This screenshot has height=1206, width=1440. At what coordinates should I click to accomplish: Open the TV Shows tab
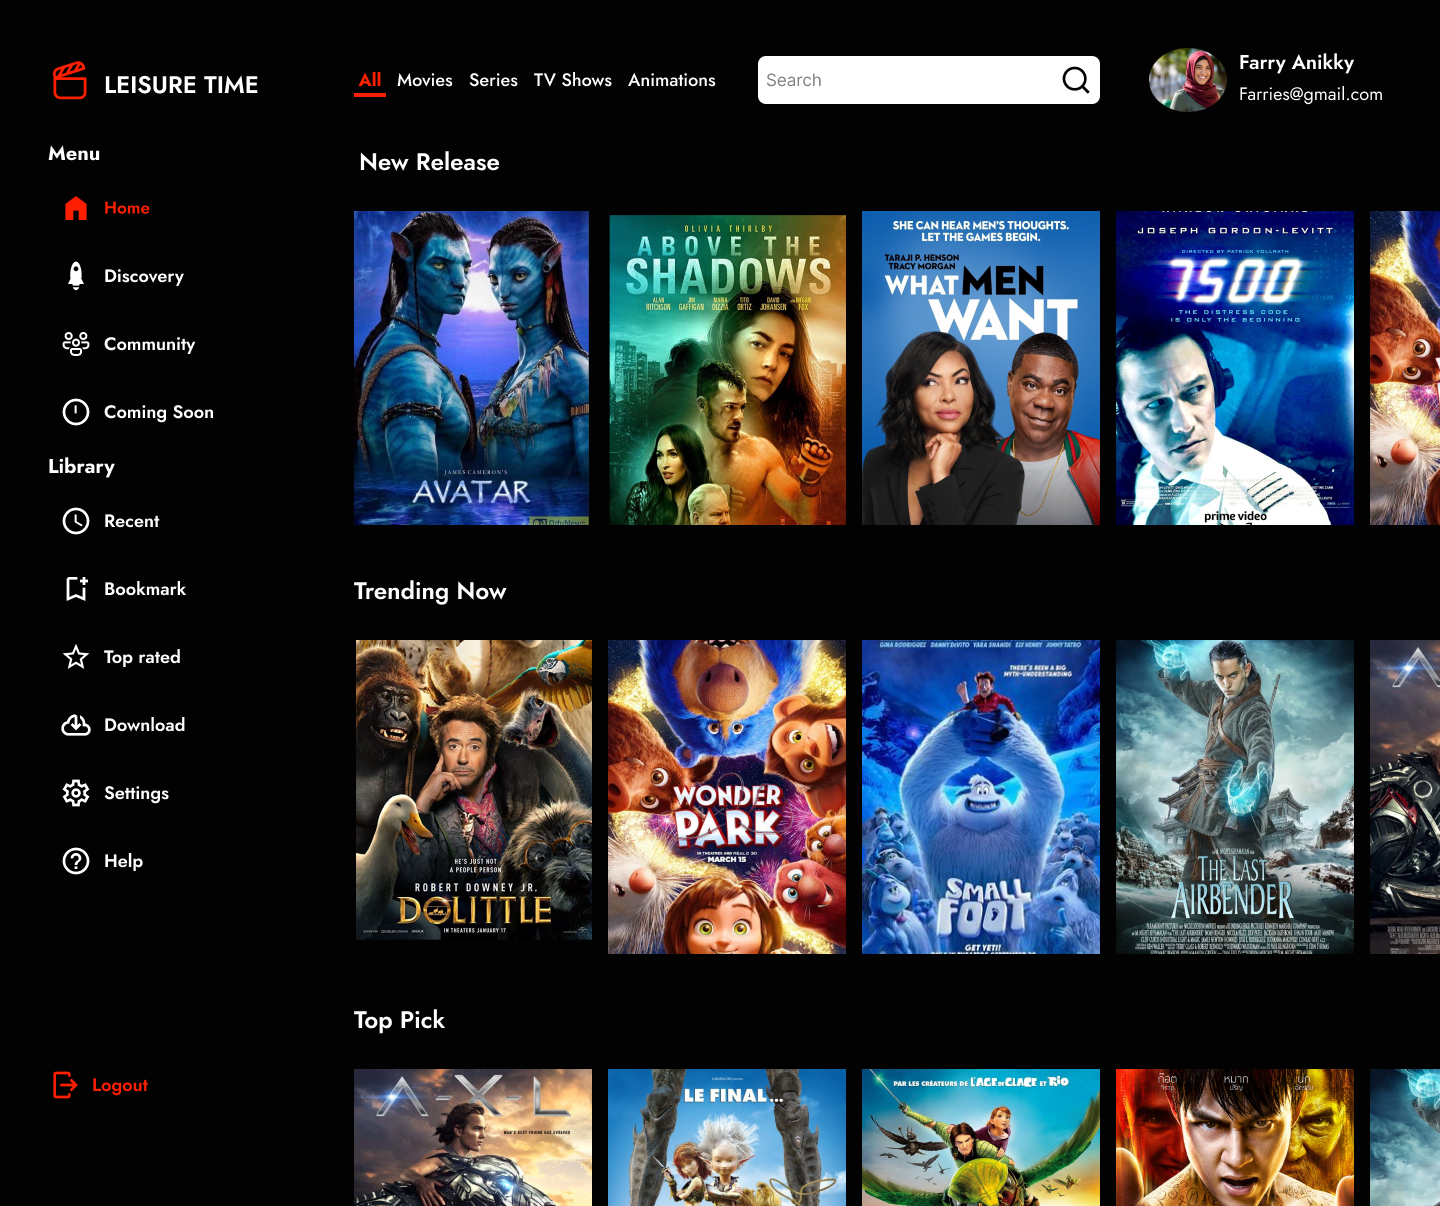pos(573,80)
